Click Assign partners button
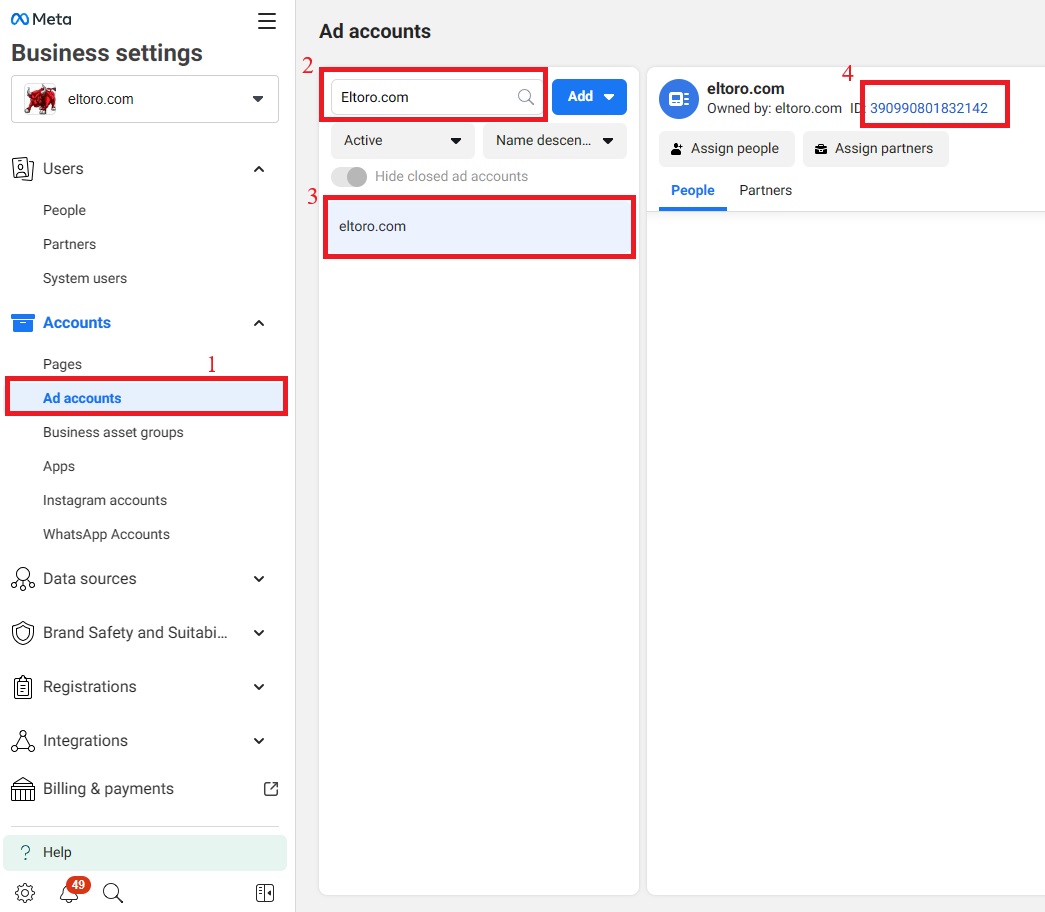The width and height of the screenshot is (1045, 912). click(876, 149)
